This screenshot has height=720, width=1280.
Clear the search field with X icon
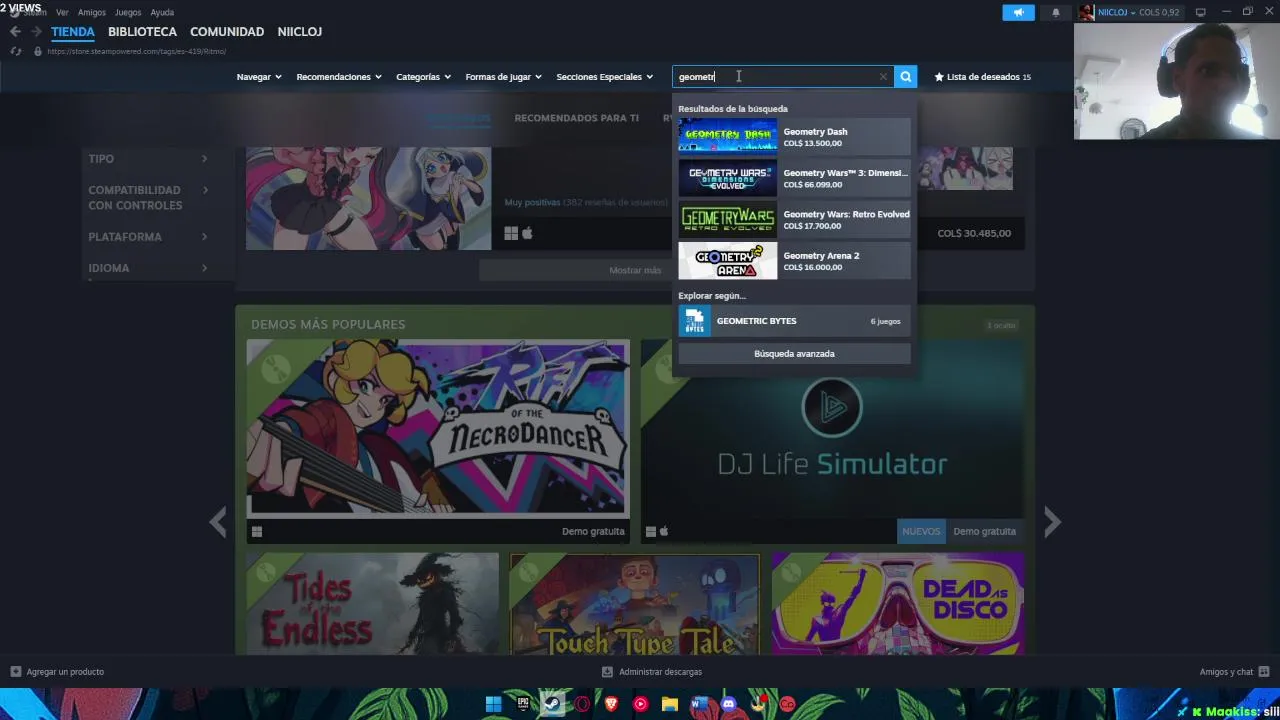point(883,76)
